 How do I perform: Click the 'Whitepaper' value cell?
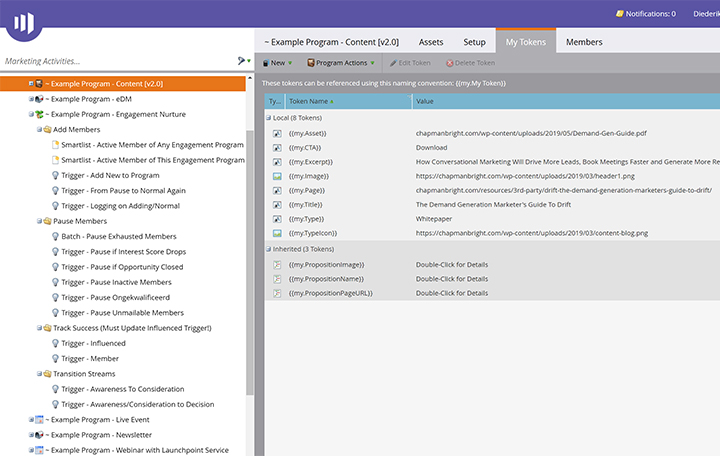click(434, 219)
